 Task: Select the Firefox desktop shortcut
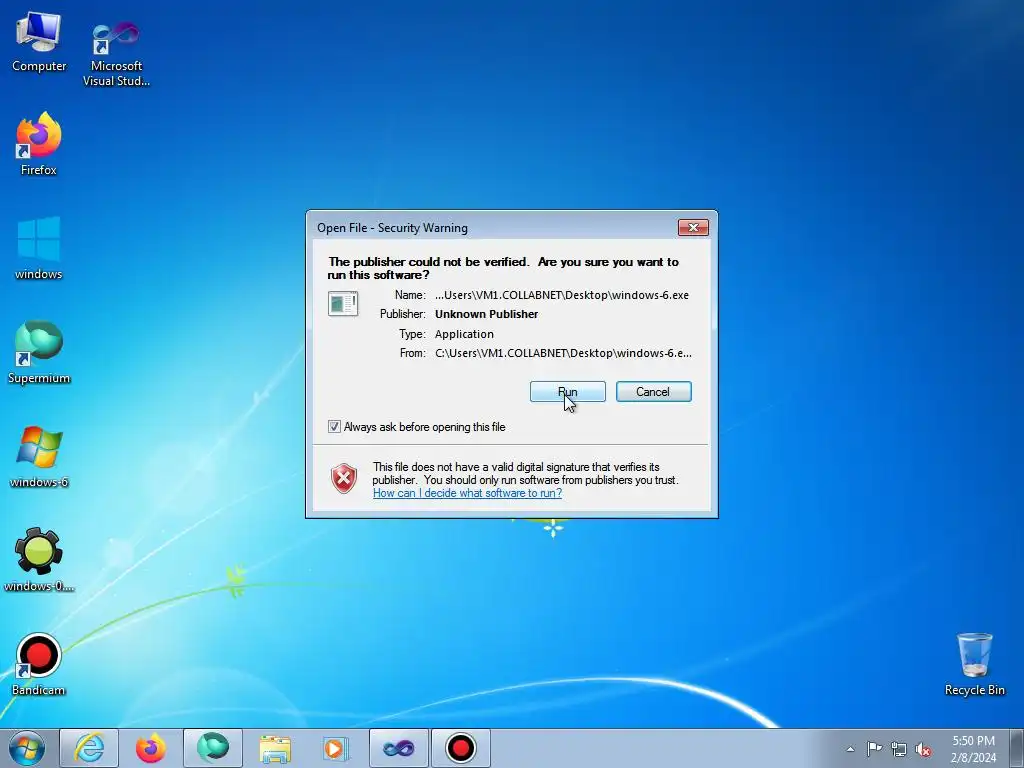click(x=39, y=144)
